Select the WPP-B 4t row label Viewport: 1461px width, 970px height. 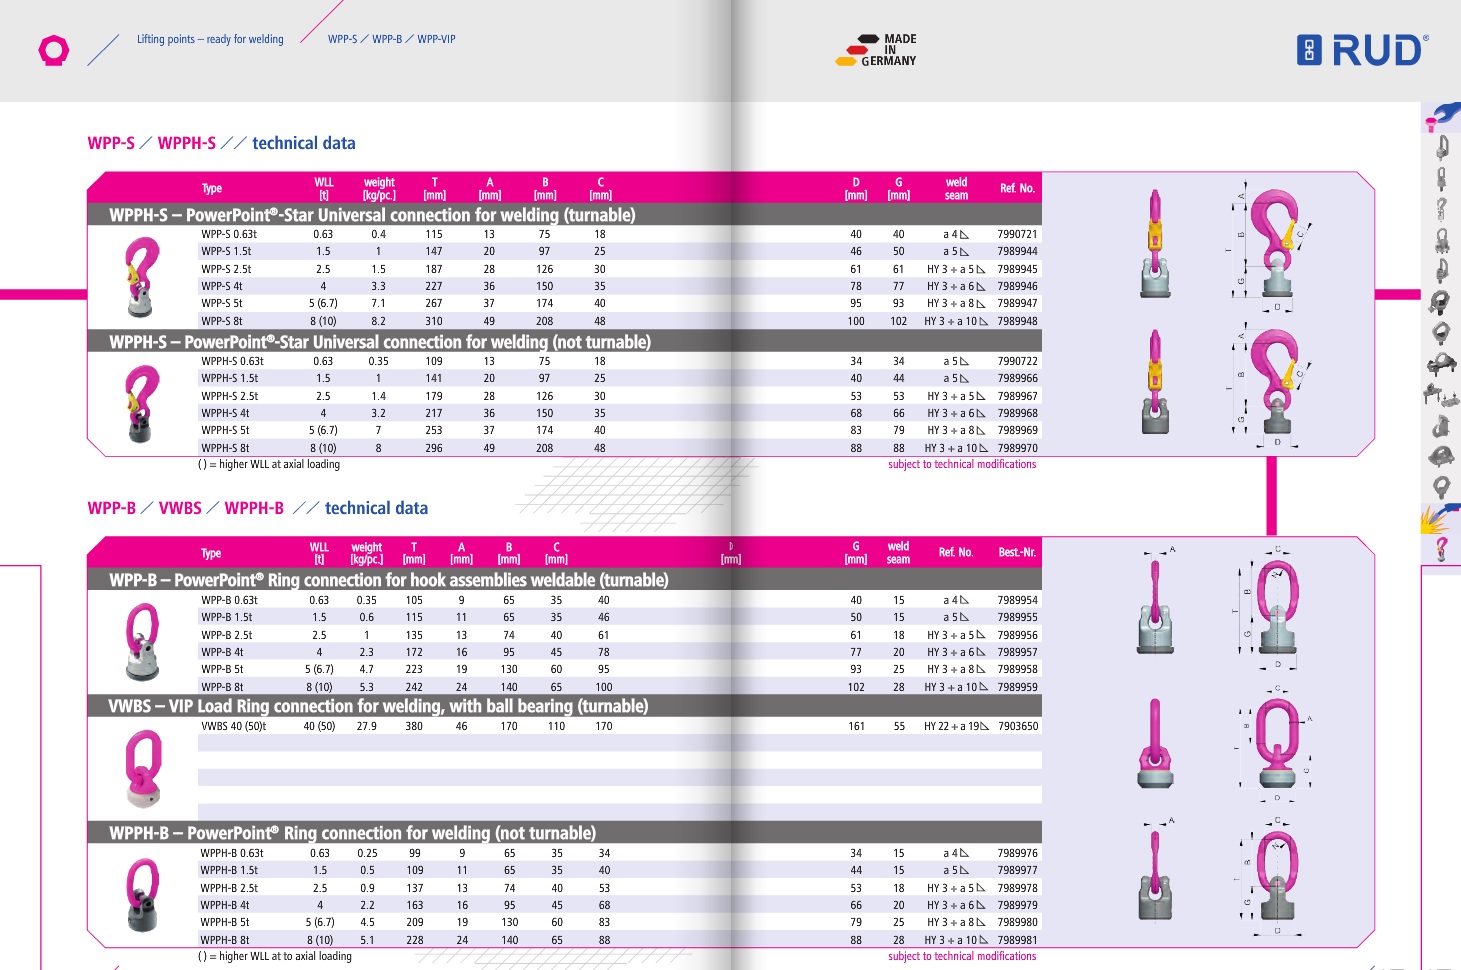[x=222, y=652]
